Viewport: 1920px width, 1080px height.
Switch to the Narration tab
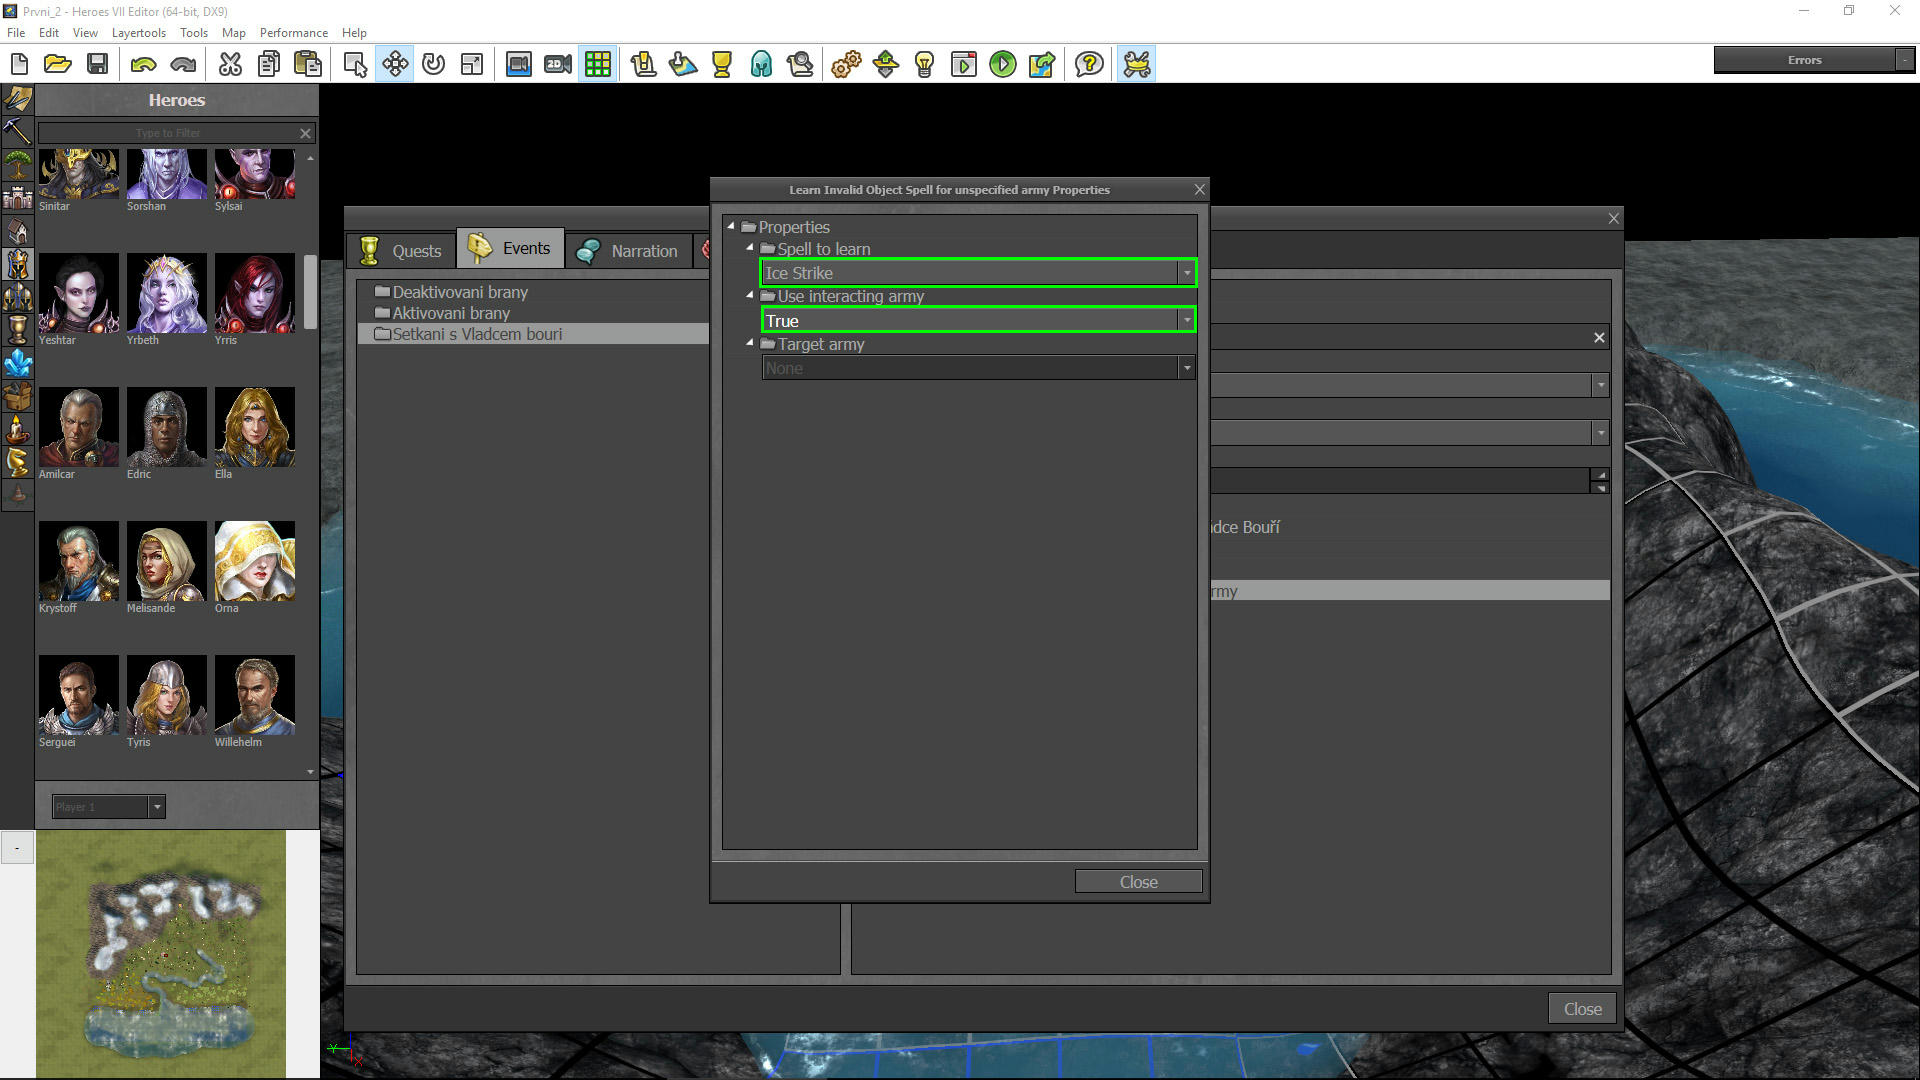point(630,250)
